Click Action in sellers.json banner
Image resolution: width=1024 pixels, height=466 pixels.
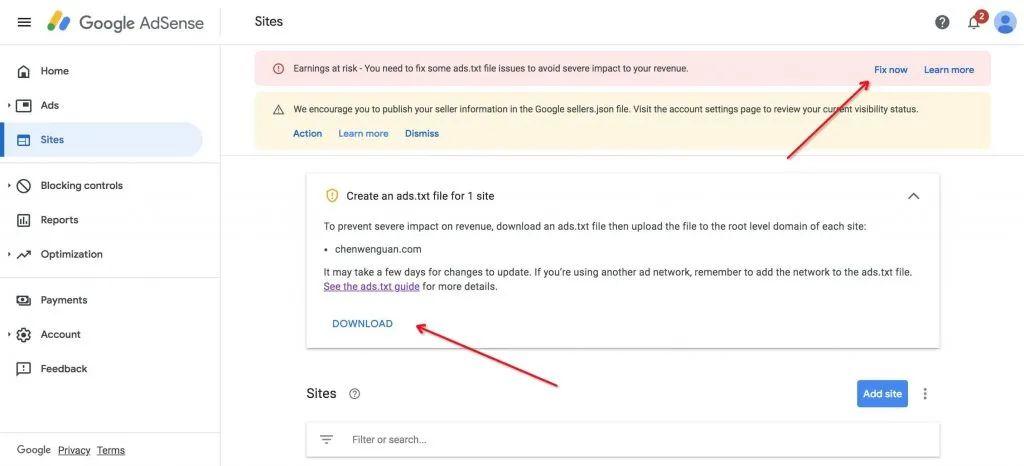tap(308, 134)
